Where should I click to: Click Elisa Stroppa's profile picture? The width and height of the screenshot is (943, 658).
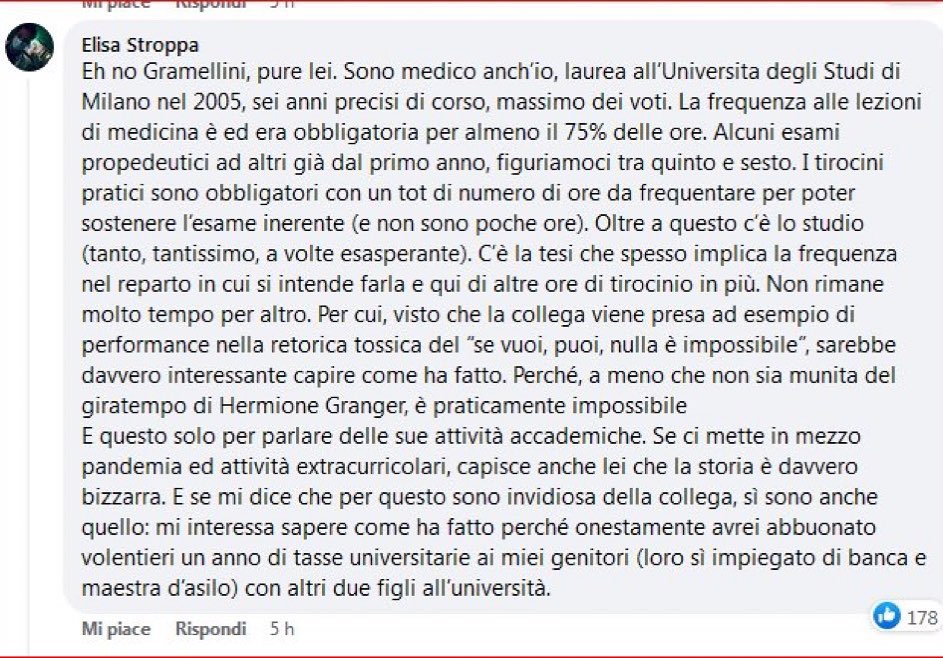(29, 47)
